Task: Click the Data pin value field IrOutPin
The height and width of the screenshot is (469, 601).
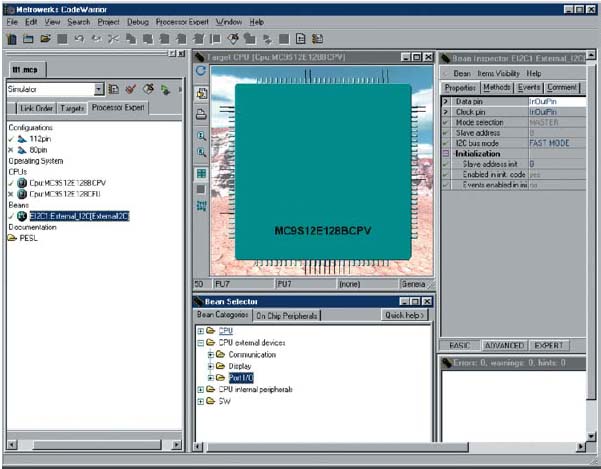Action: [557, 102]
